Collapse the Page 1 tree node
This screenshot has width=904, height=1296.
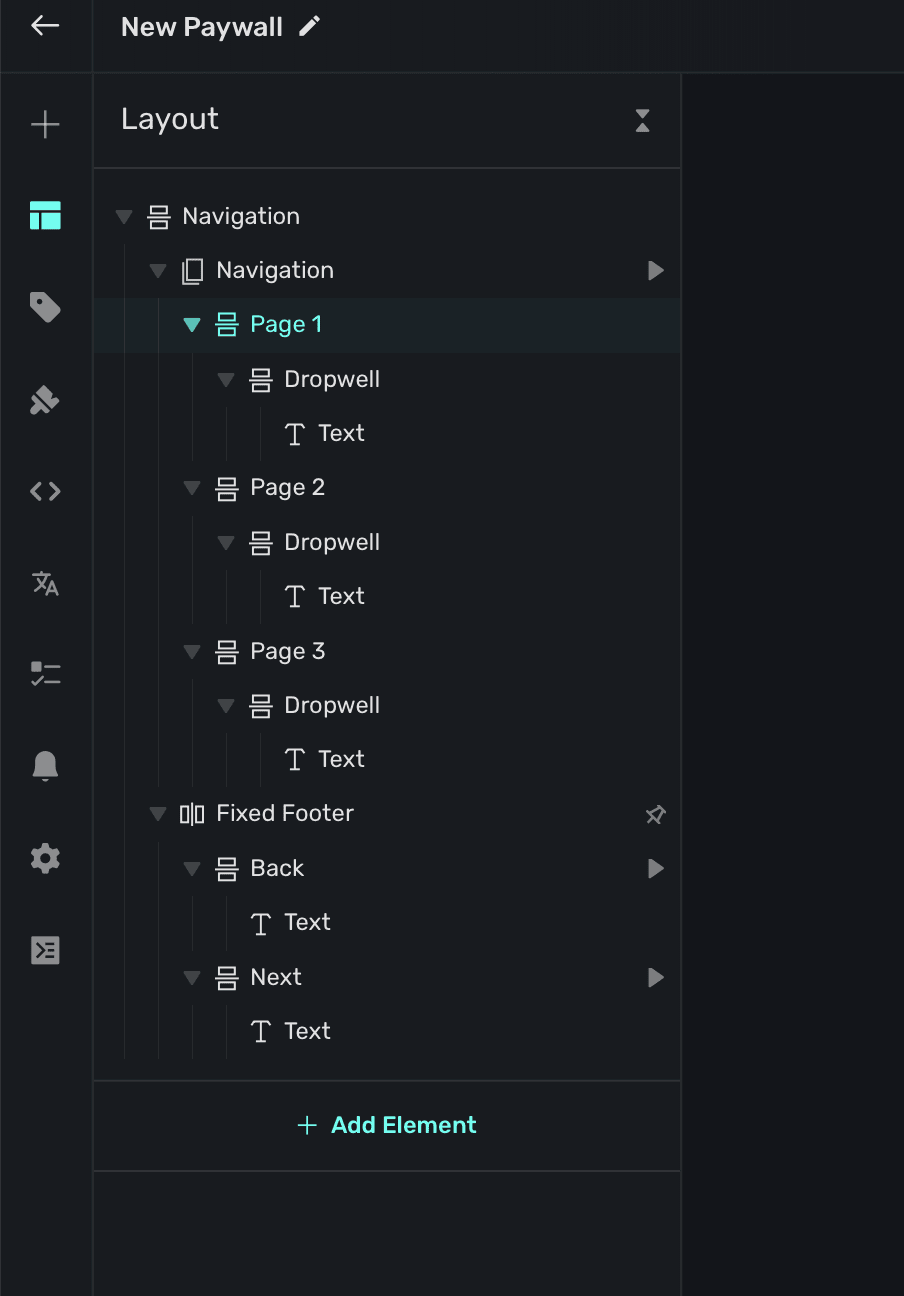pyautogui.click(x=192, y=325)
